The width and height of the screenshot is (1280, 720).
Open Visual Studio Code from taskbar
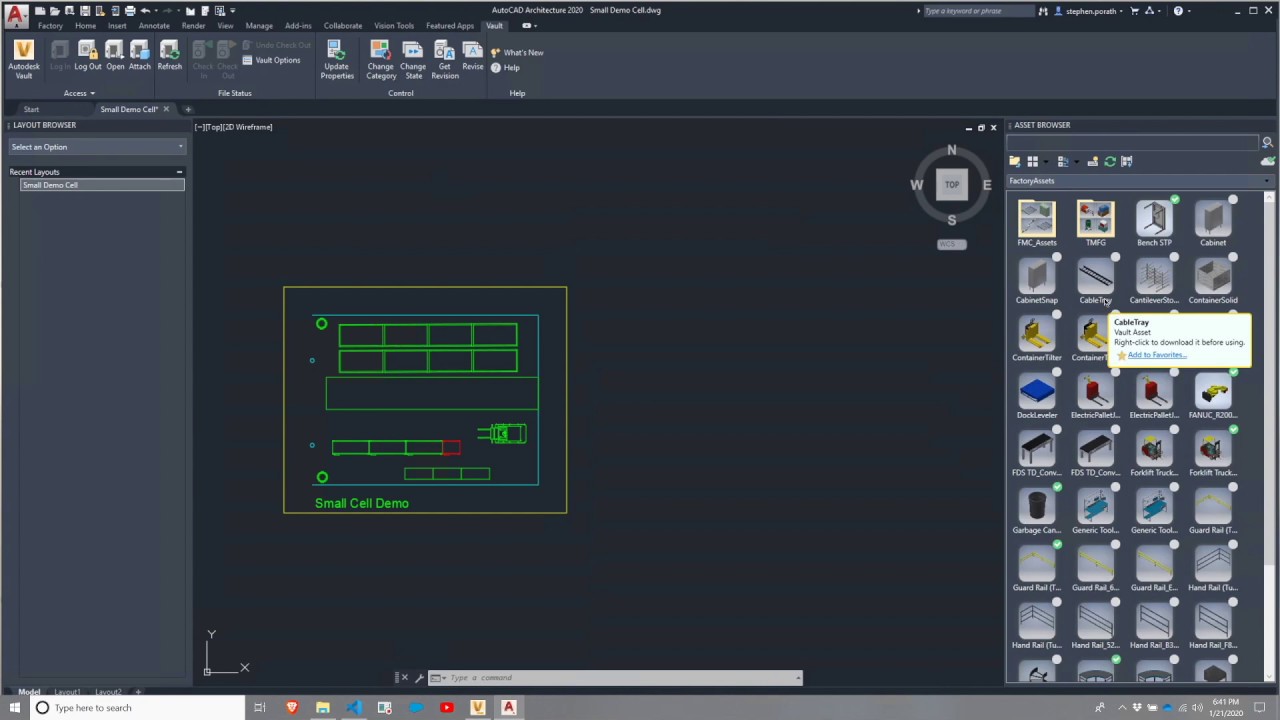pos(354,708)
